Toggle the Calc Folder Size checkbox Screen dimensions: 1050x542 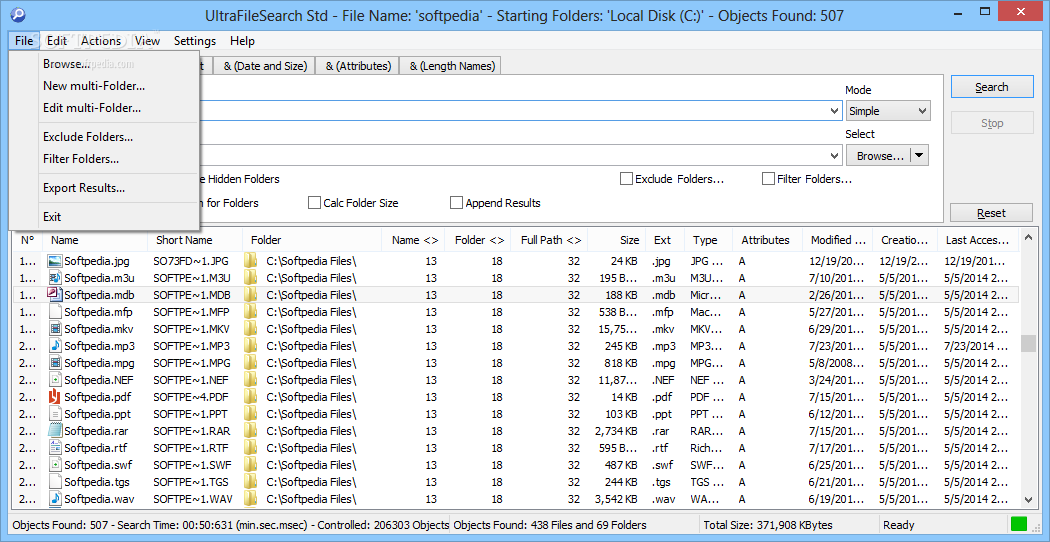[x=314, y=202]
